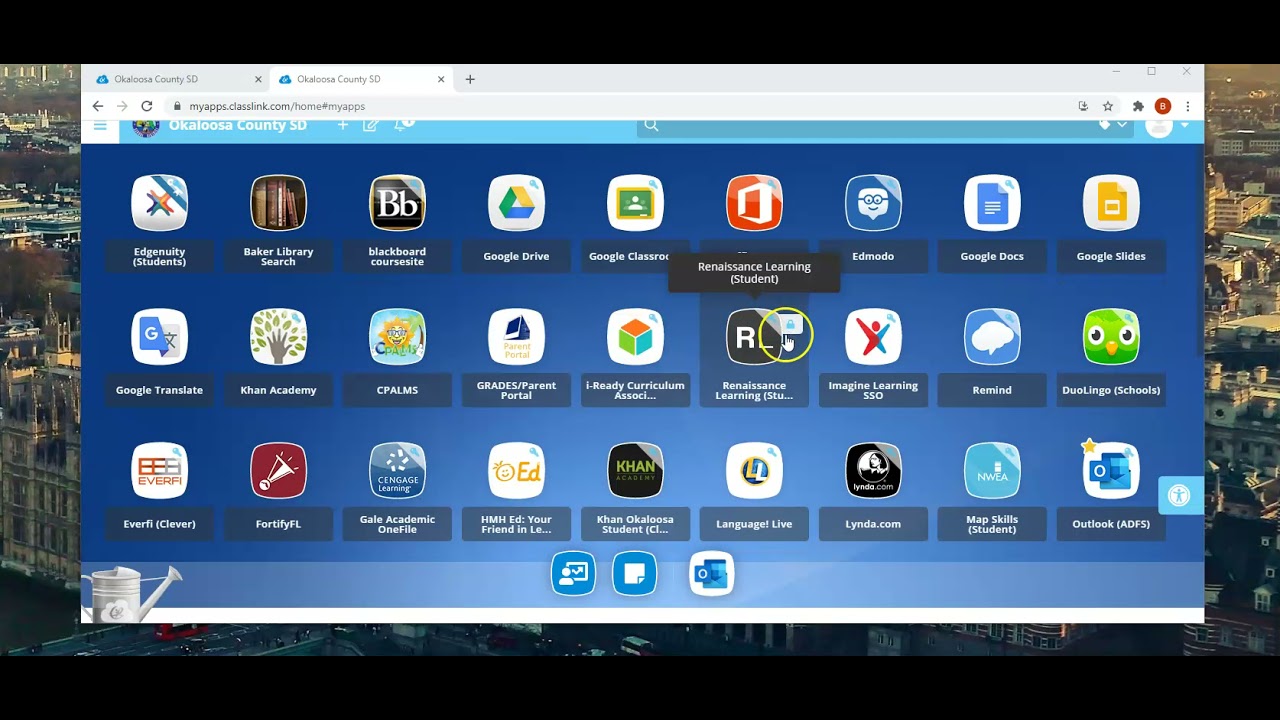Go back in browser history

(98, 106)
